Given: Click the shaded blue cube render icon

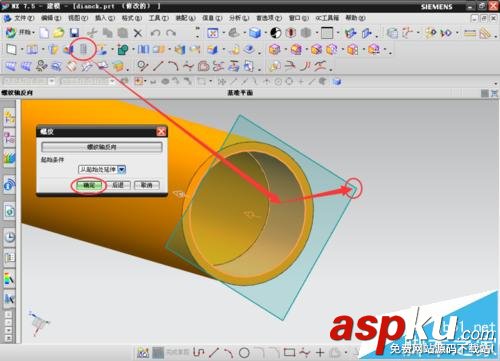Looking at the screenshot, I should [x=255, y=33].
